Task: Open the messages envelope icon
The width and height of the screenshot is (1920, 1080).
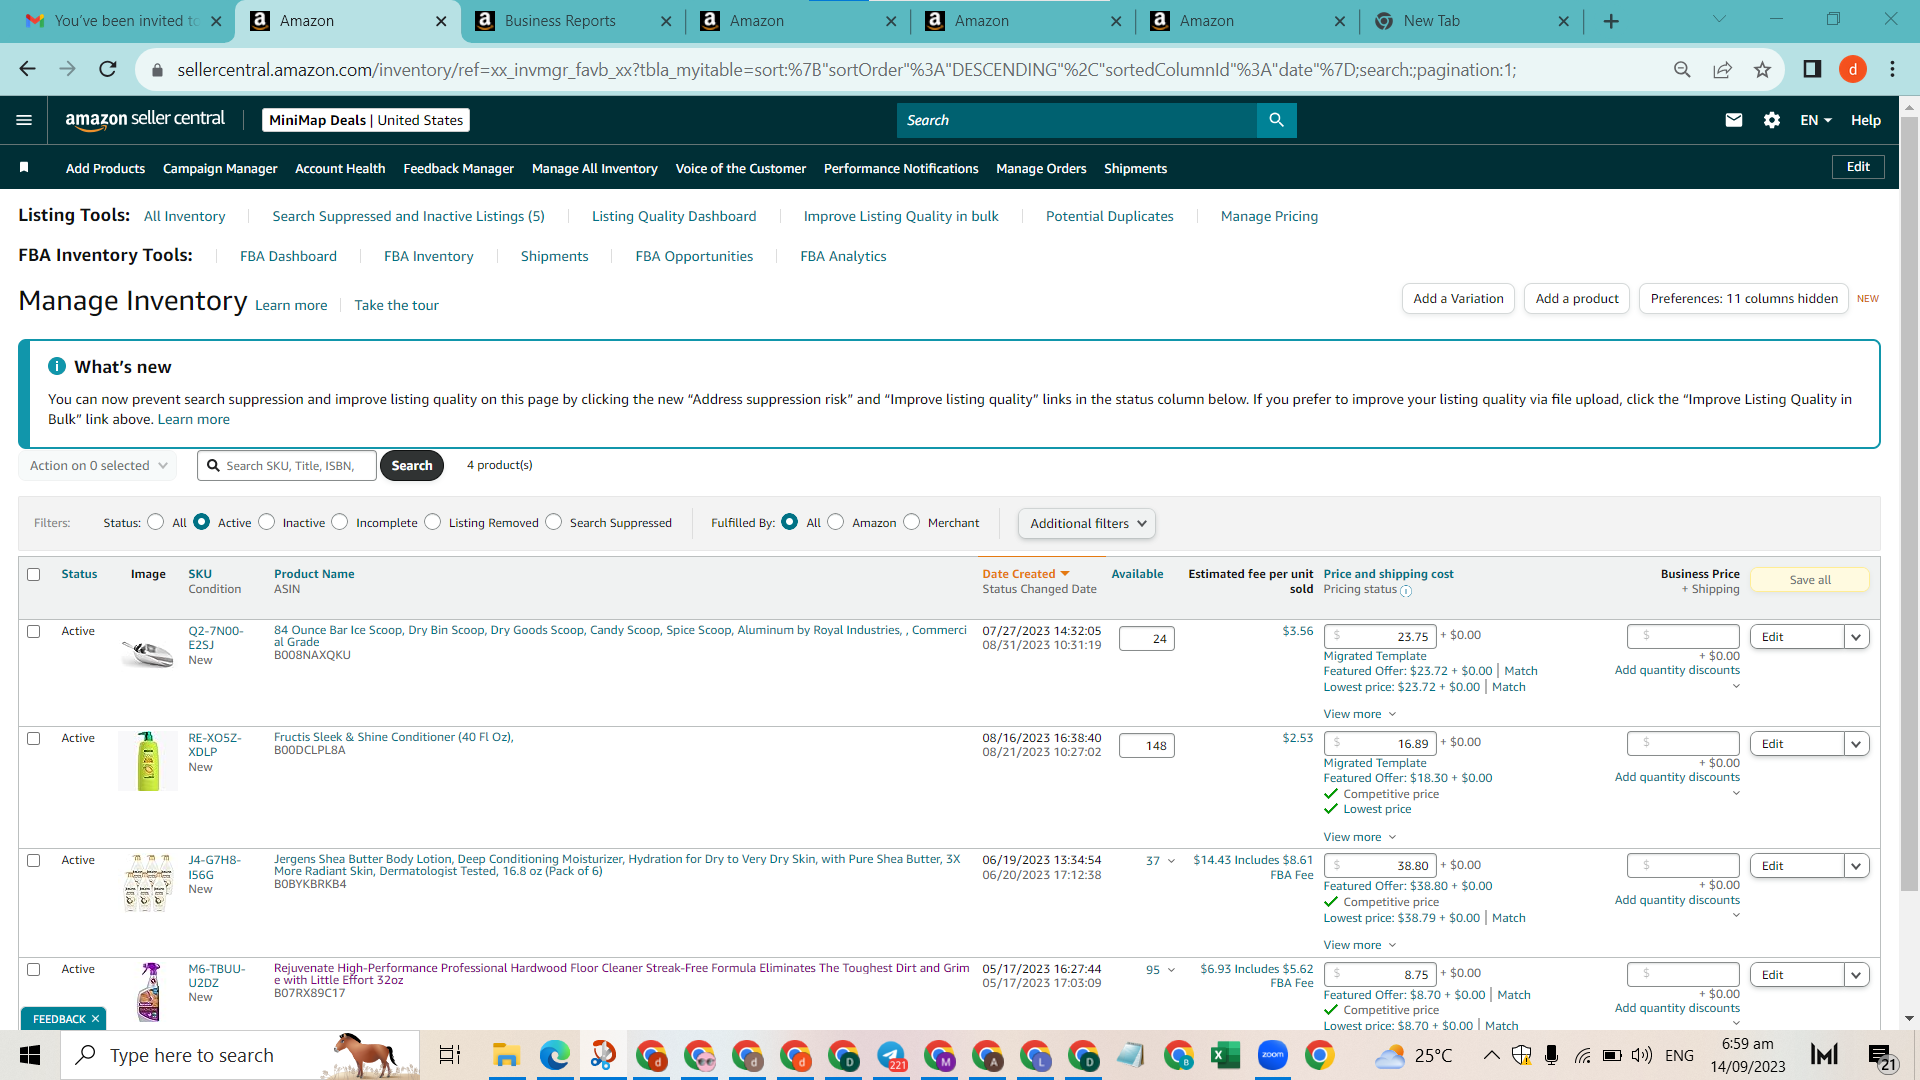Action: point(1734,120)
